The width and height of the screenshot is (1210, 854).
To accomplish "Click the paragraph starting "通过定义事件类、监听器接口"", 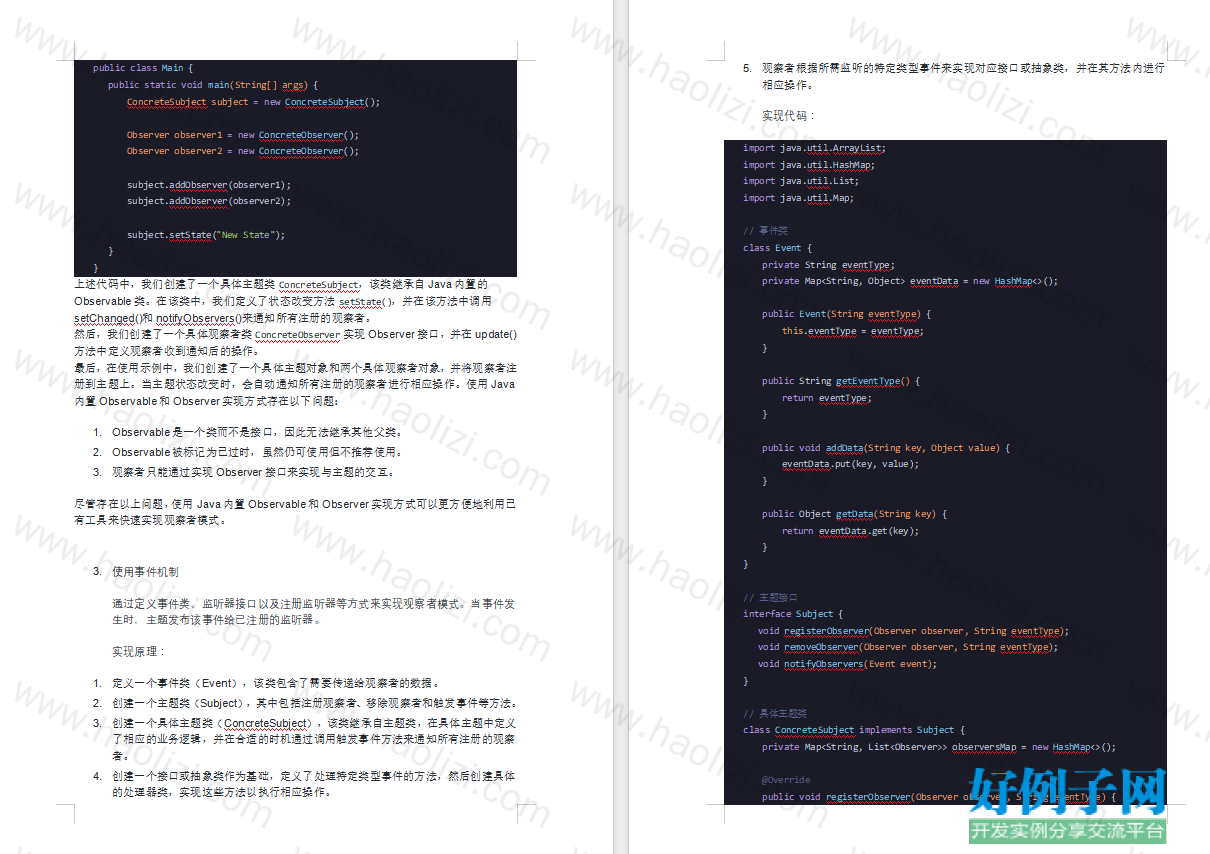I will [x=314, y=612].
